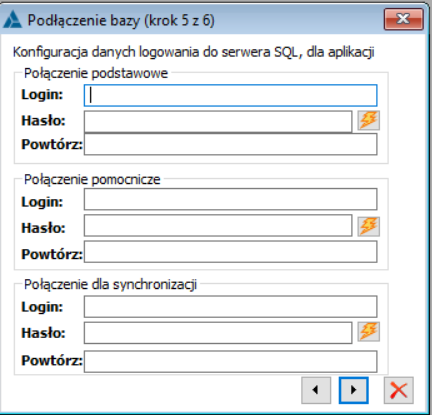Click the application logo in title bar
Viewport: 432px width, 415px height.
(x=13, y=20)
